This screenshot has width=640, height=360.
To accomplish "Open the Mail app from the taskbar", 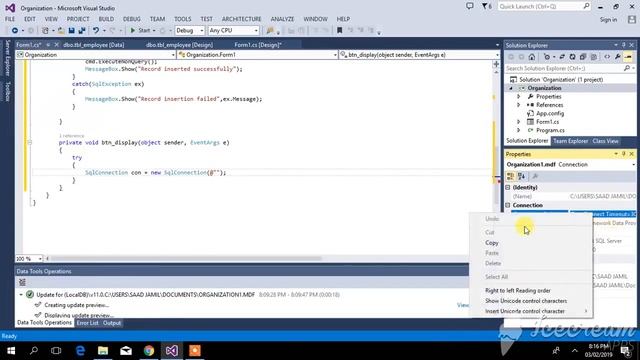I will pos(126,351).
